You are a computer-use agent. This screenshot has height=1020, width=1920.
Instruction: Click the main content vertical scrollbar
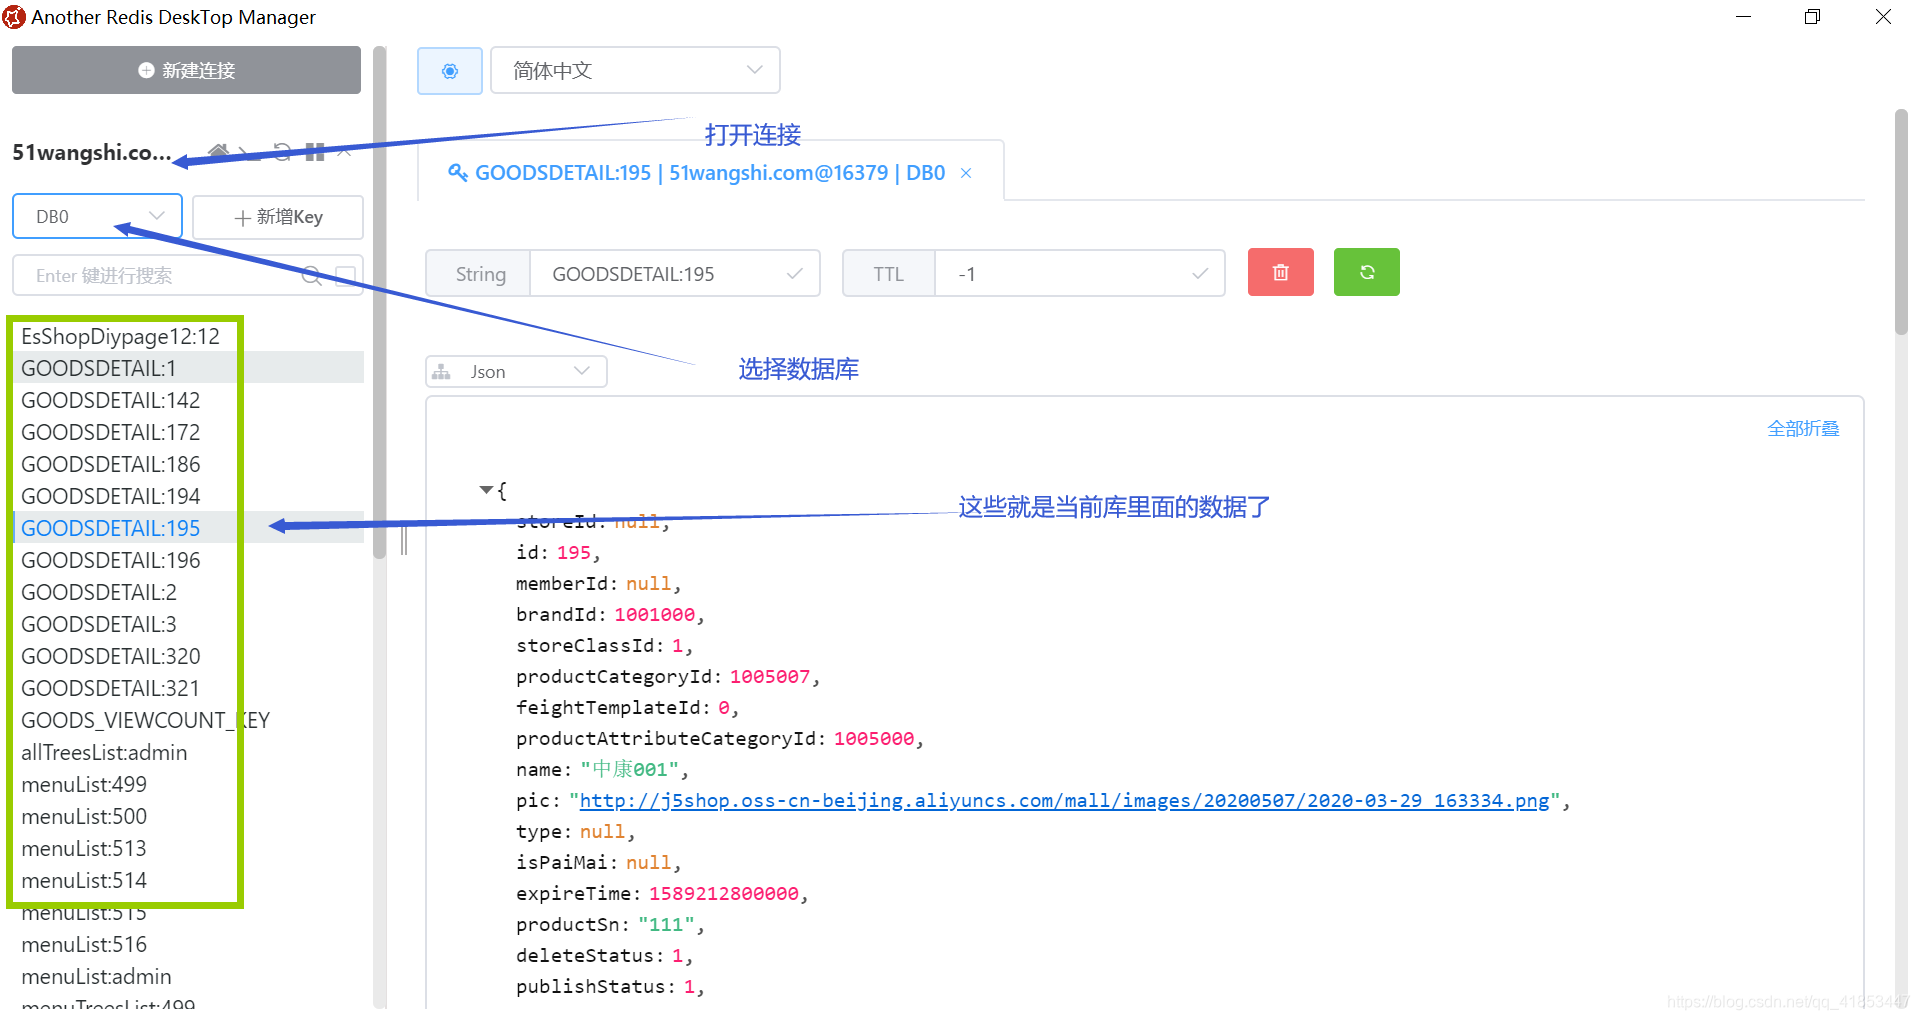click(1901, 223)
